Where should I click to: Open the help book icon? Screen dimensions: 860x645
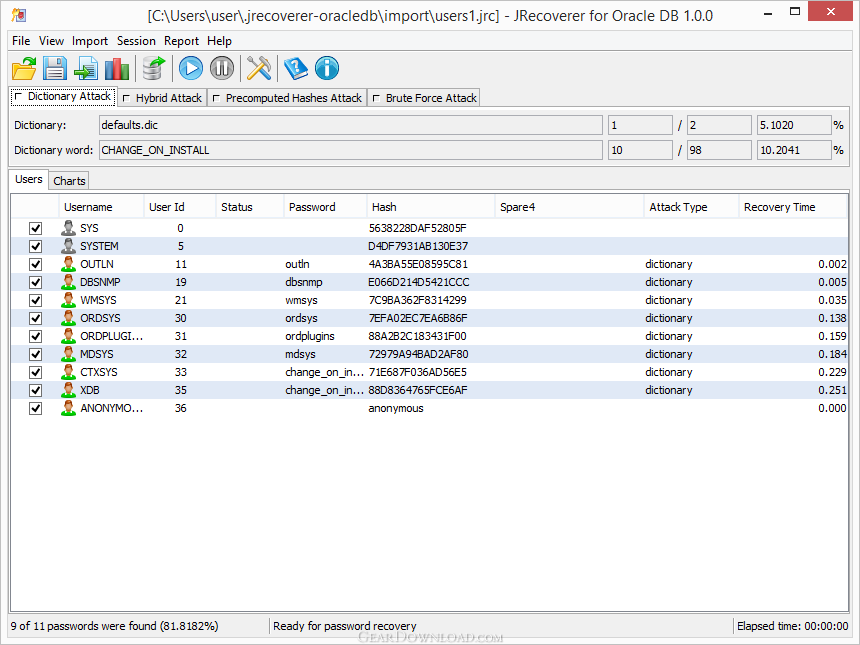click(x=296, y=68)
